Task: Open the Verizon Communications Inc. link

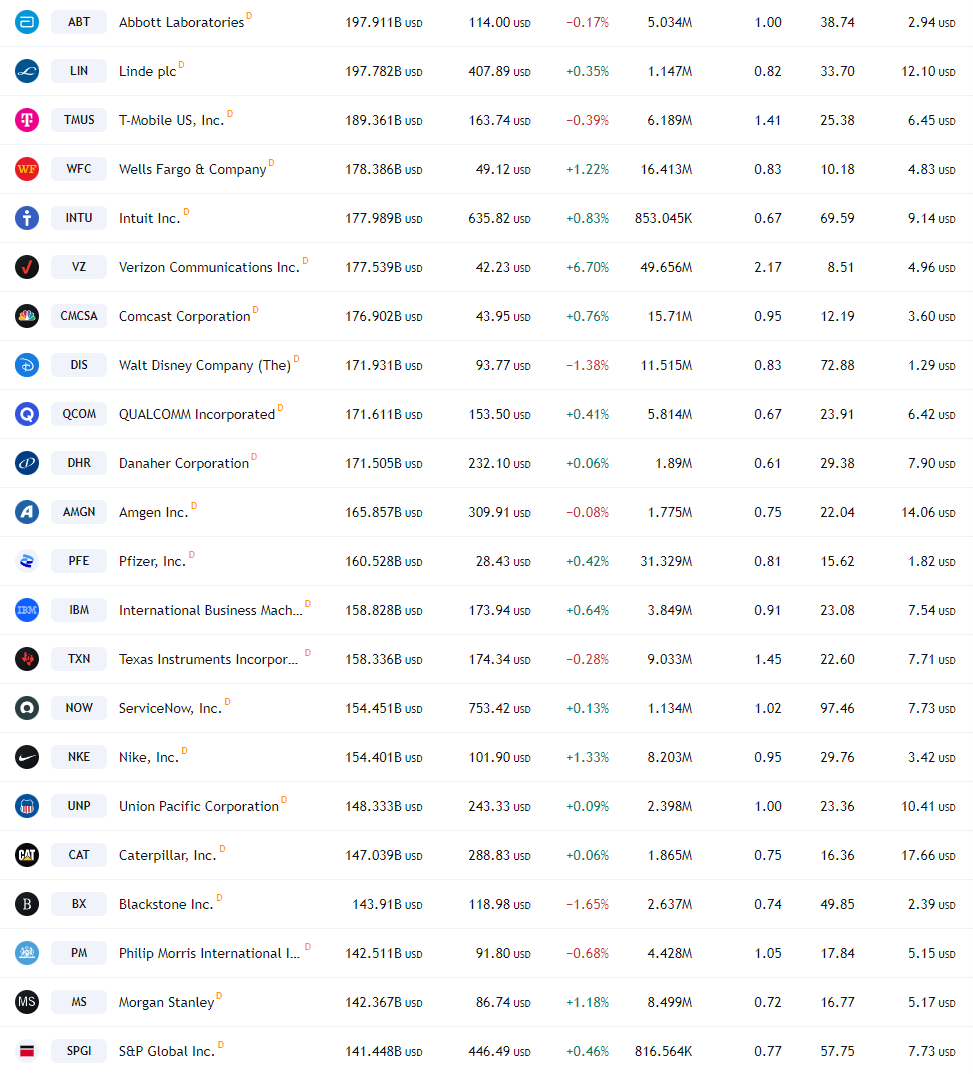Action: click(x=210, y=267)
